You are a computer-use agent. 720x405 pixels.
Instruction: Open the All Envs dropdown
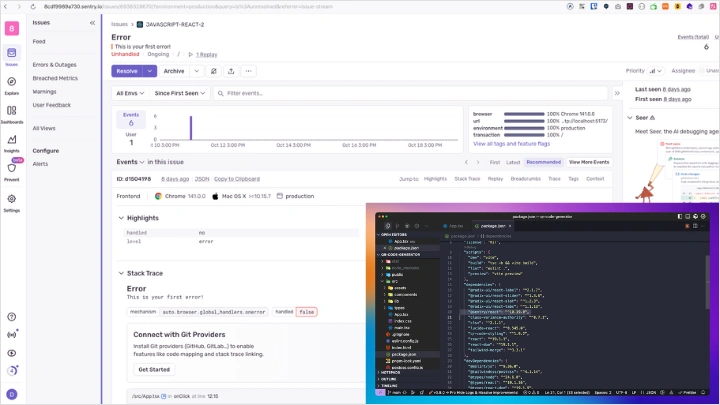pyautogui.click(x=130, y=93)
